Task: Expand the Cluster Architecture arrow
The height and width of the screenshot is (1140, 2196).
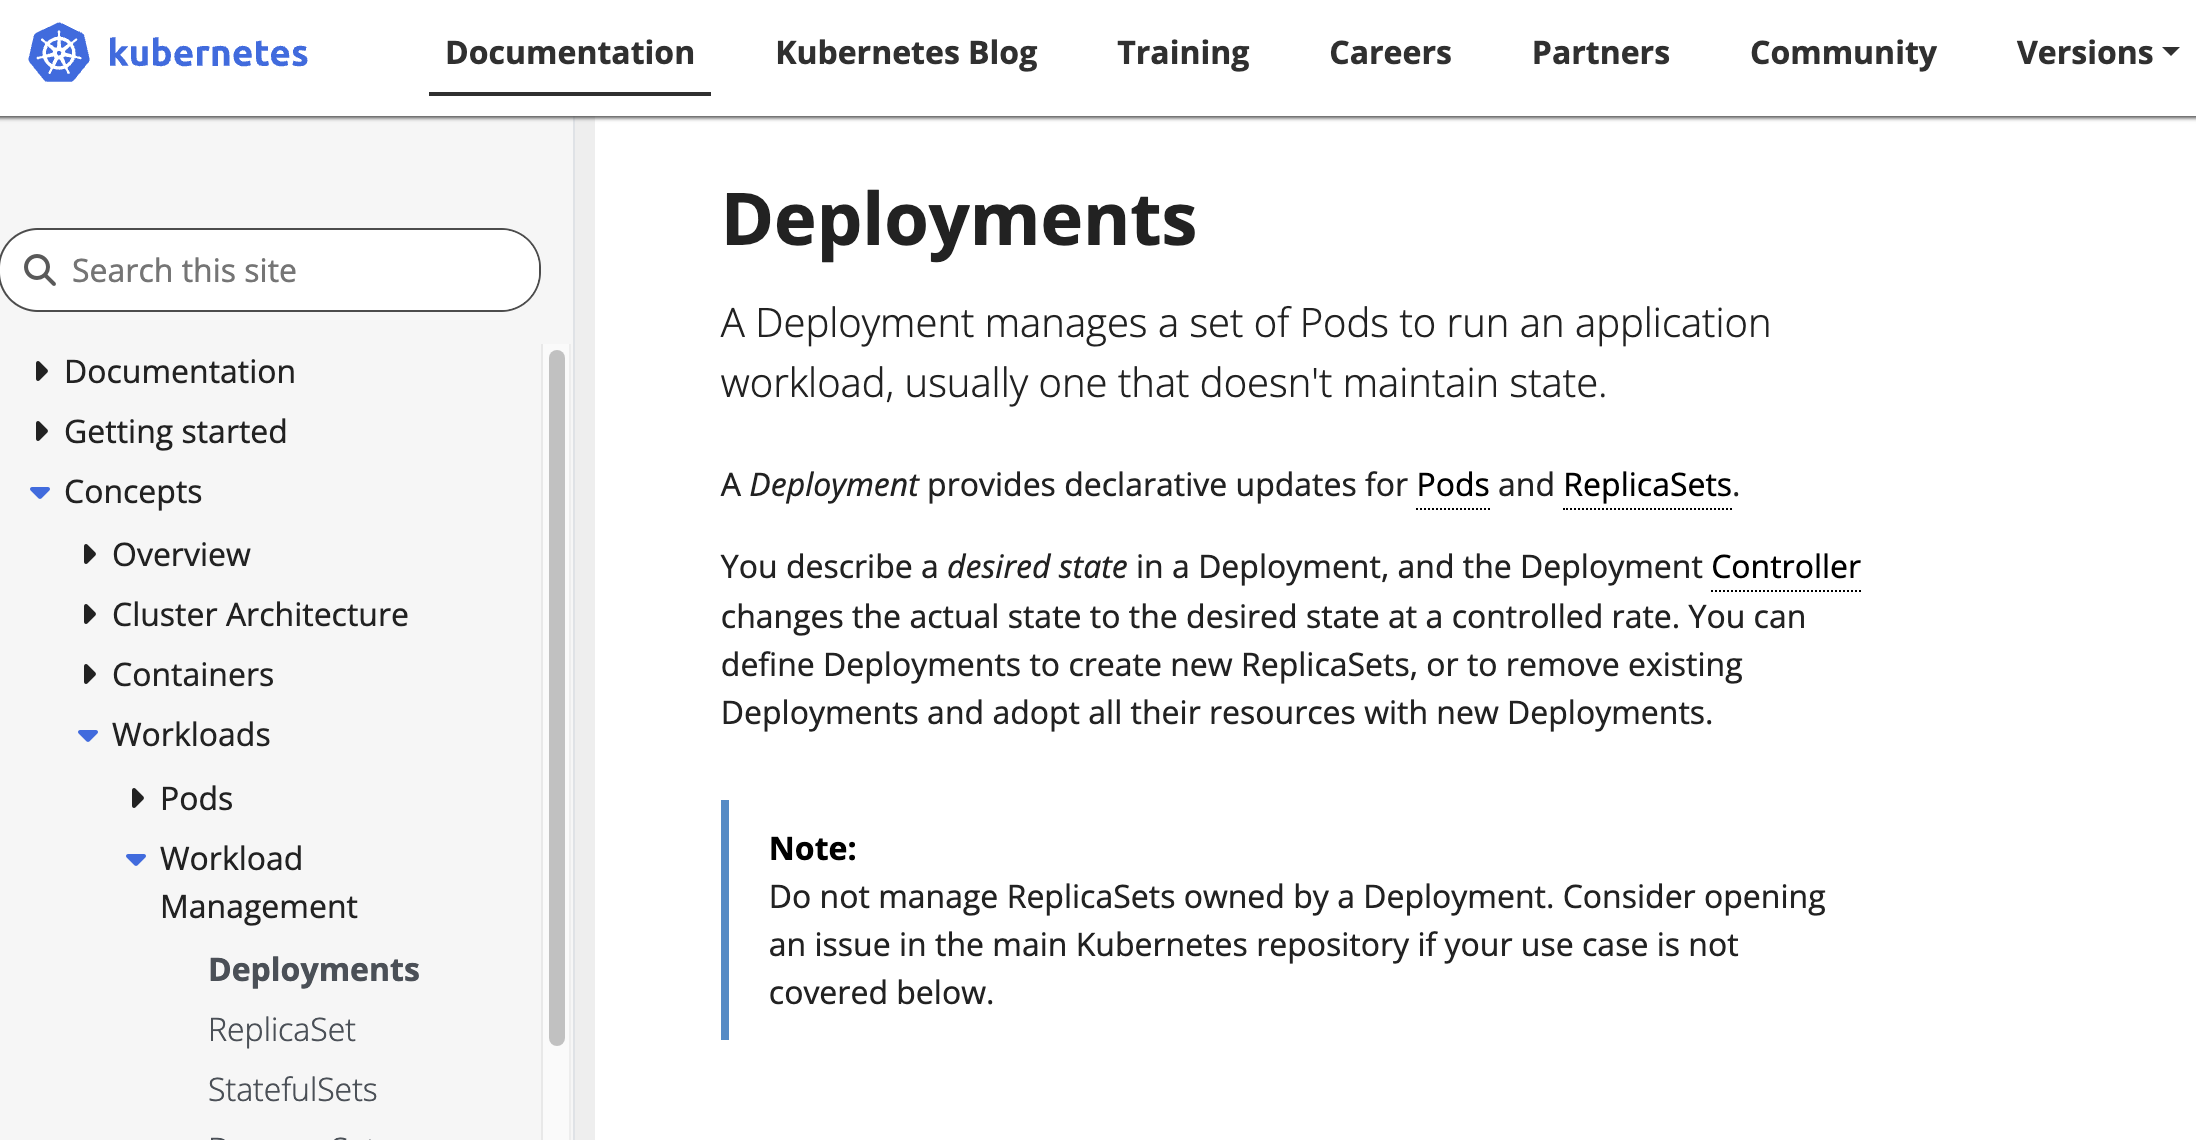Action: 89,614
